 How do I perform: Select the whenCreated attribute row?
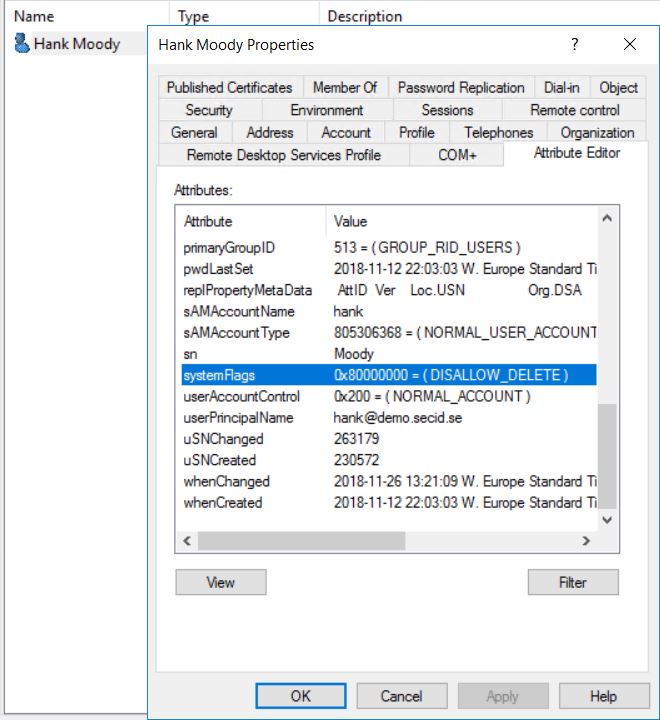coord(389,503)
